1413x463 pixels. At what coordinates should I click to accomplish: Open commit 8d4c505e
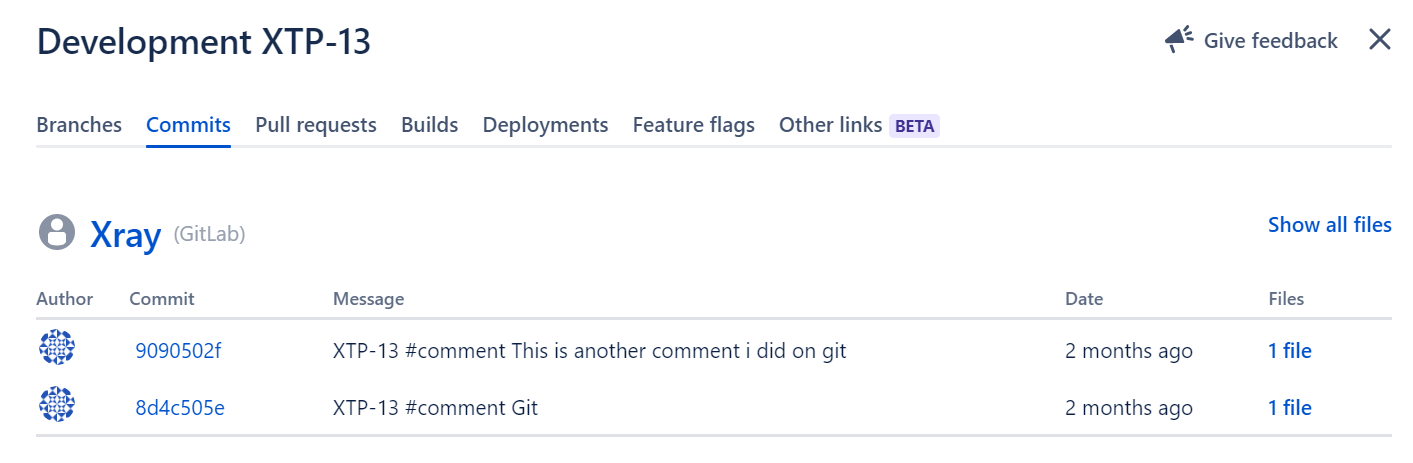coord(180,408)
